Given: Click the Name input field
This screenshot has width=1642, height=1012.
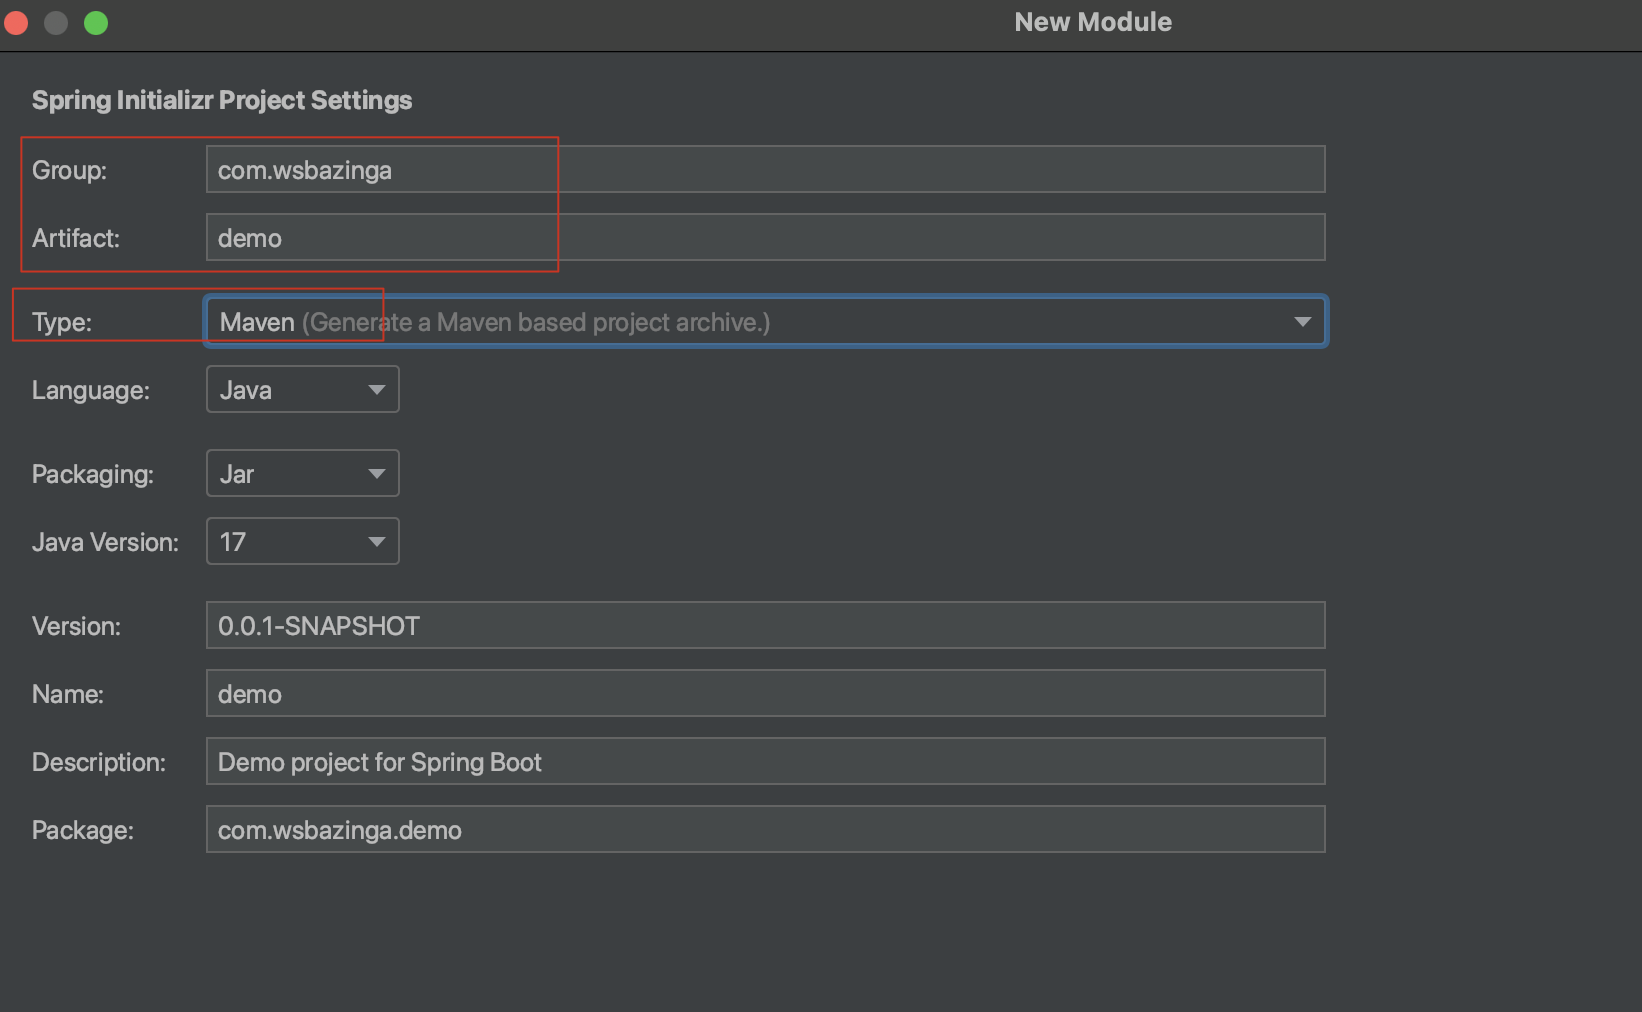Looking at the screenshot, I should (x=765, y=693).
